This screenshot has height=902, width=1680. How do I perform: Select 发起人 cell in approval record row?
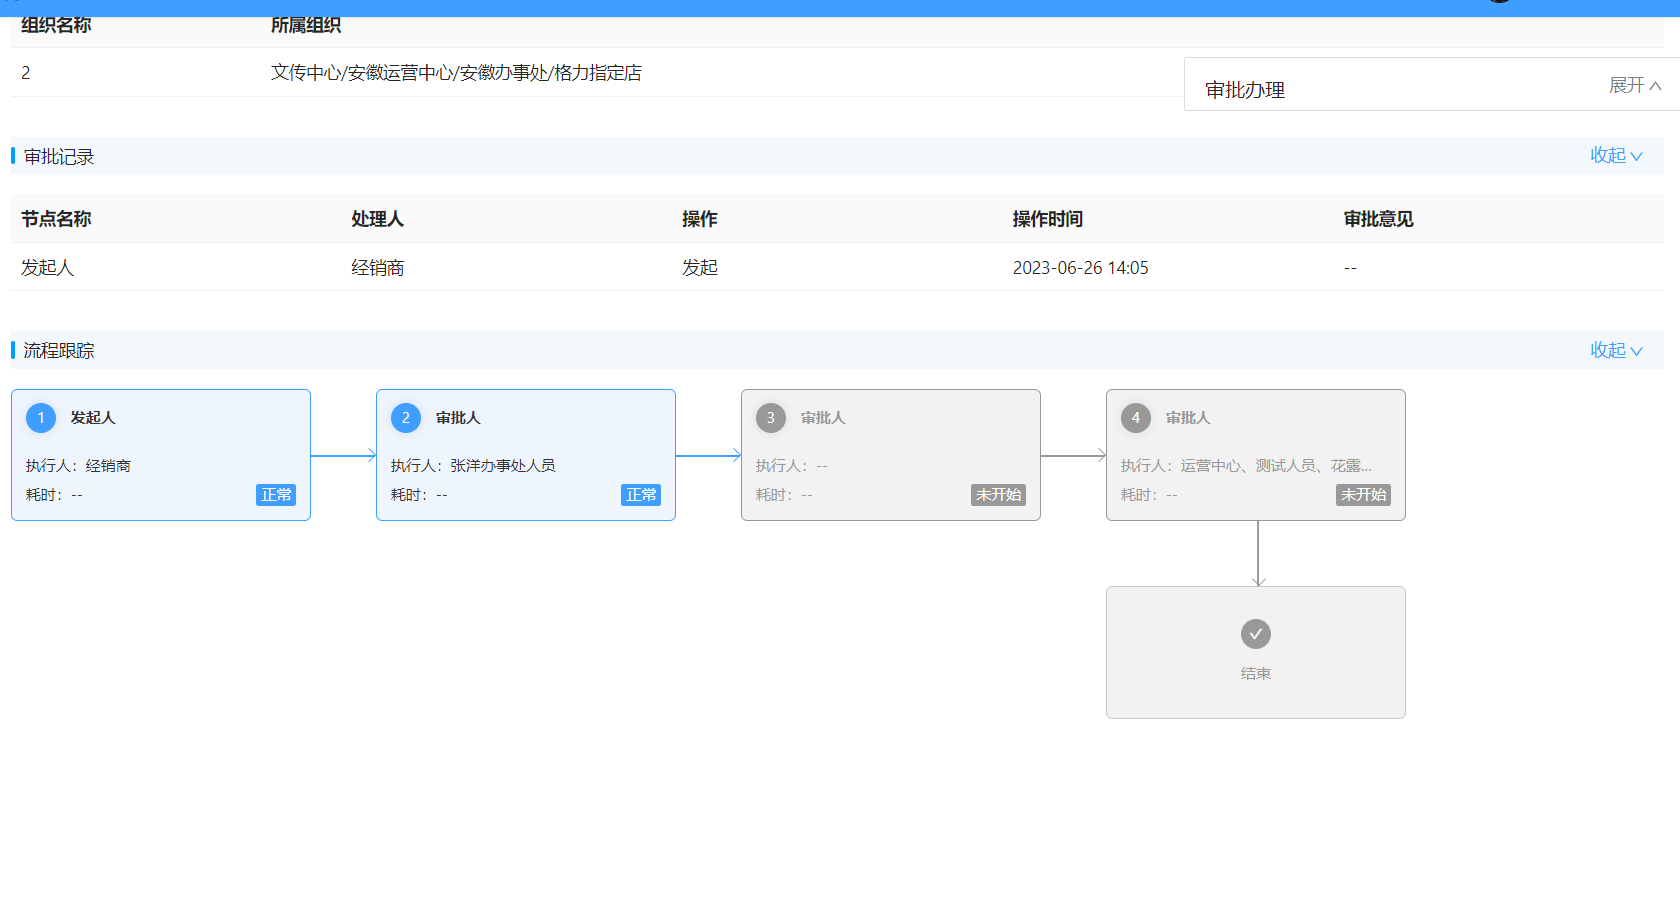coord(48,268)
